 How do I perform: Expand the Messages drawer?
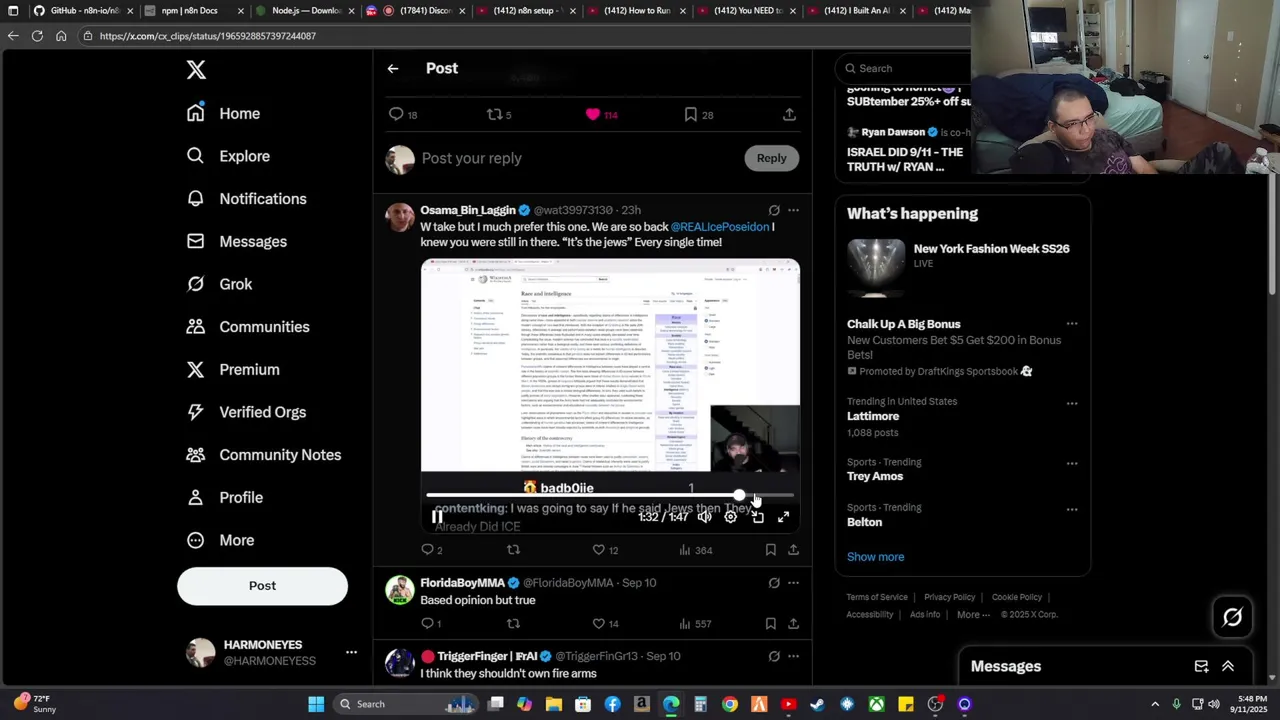click(1228, 667)
